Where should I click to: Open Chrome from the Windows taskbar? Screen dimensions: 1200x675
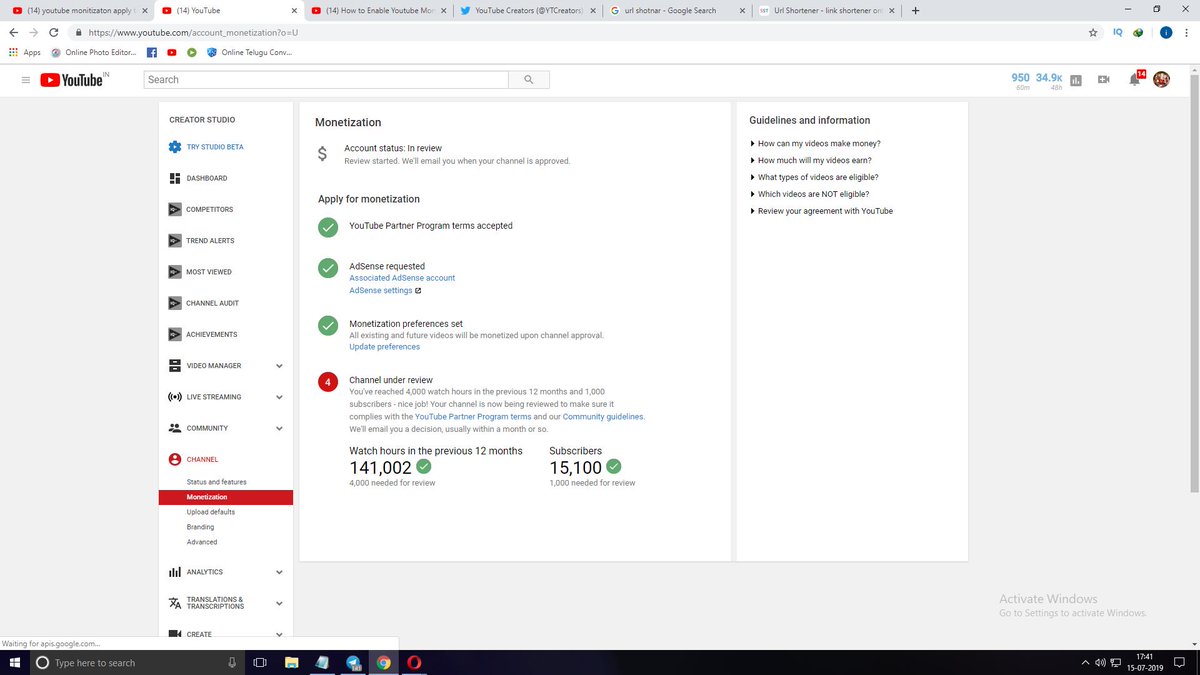(x=383, y=662)
